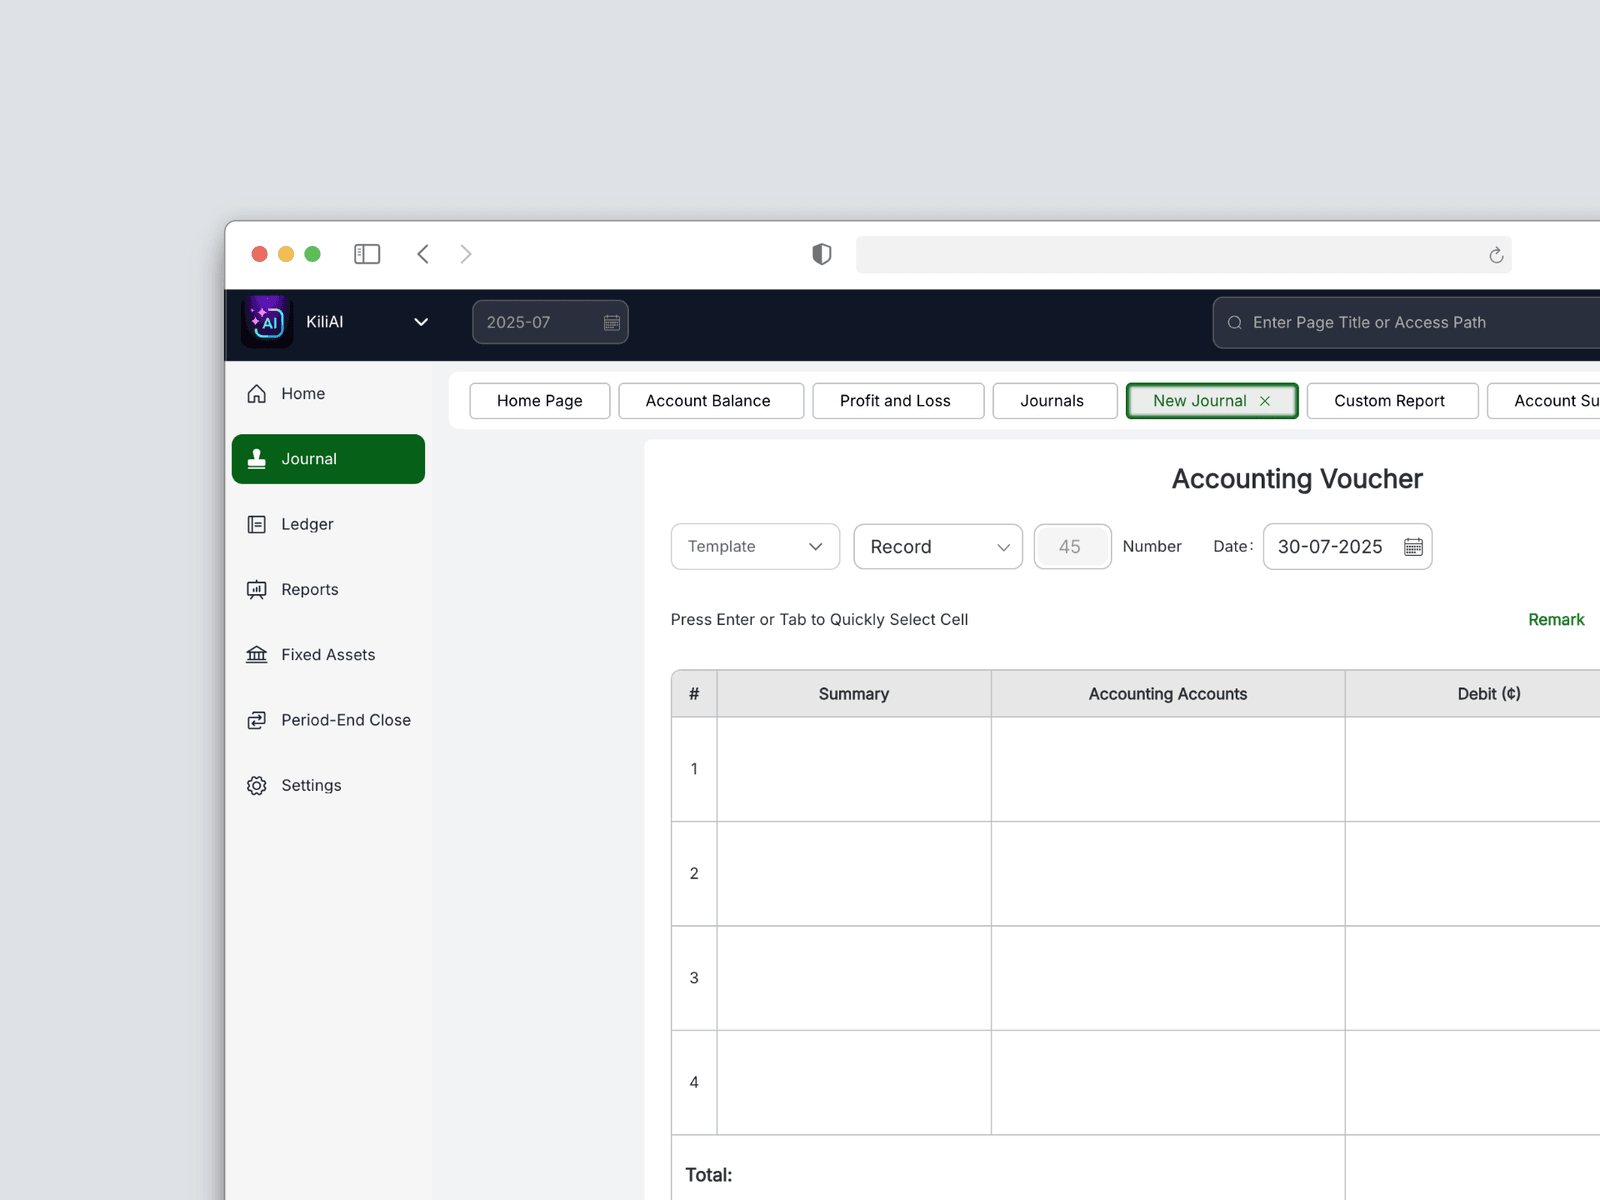Go back using the browser back arrow
This screenshot has width=1600, height=1200.
click(x=423, y=254)
